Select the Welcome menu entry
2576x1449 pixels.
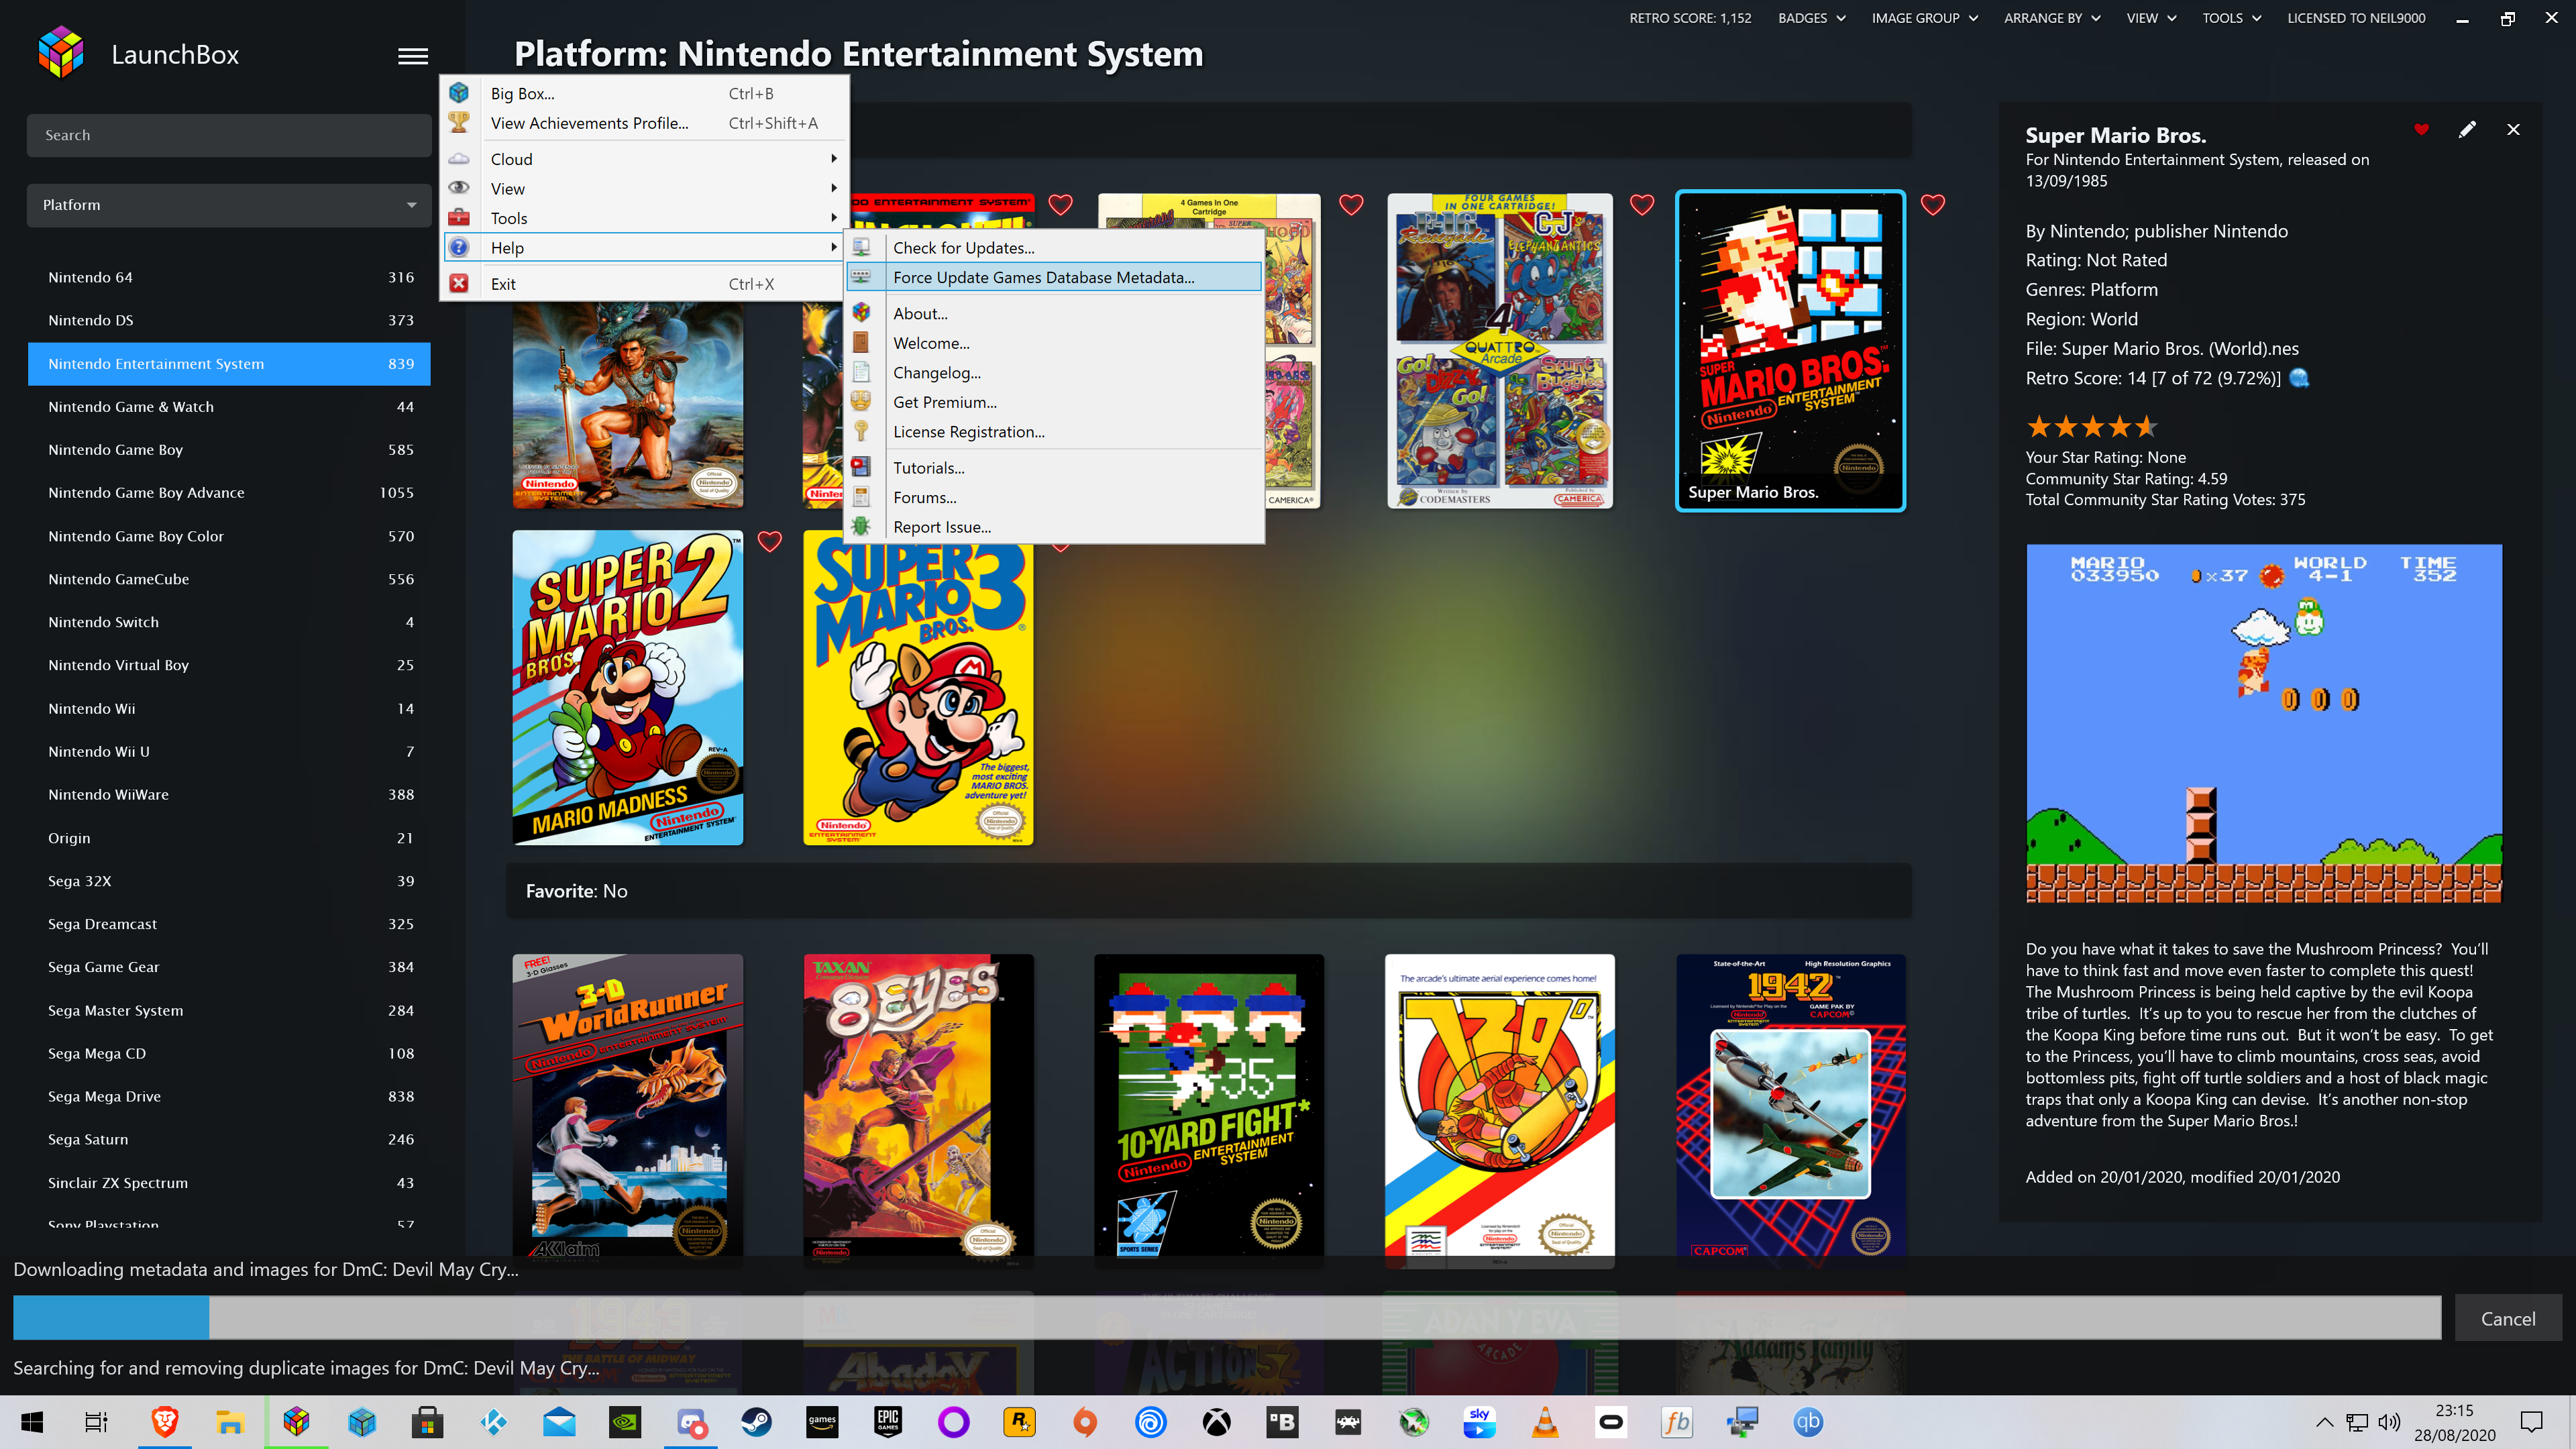1054,342
